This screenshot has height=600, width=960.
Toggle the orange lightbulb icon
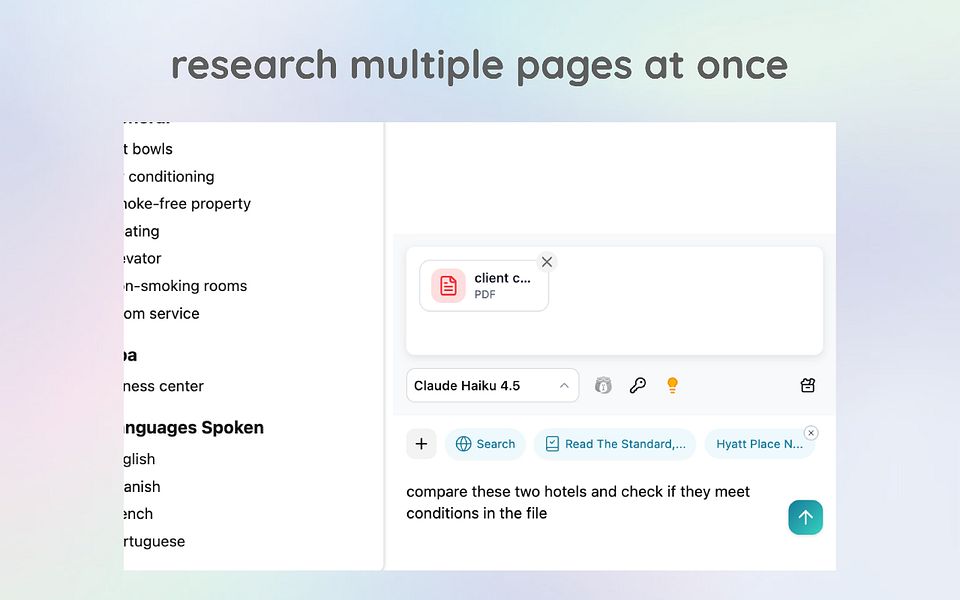672,385
